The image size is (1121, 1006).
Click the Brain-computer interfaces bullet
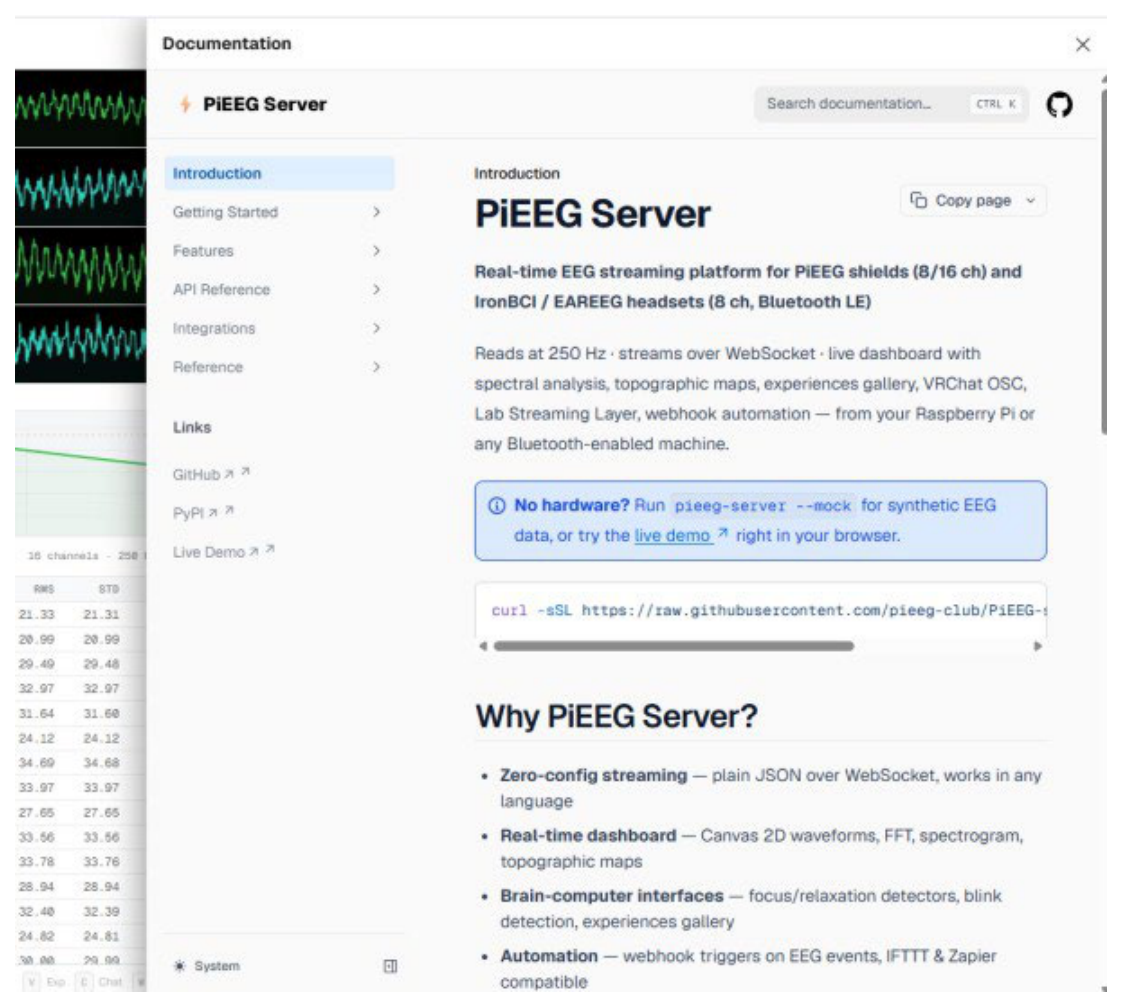[x=751, y=908]
